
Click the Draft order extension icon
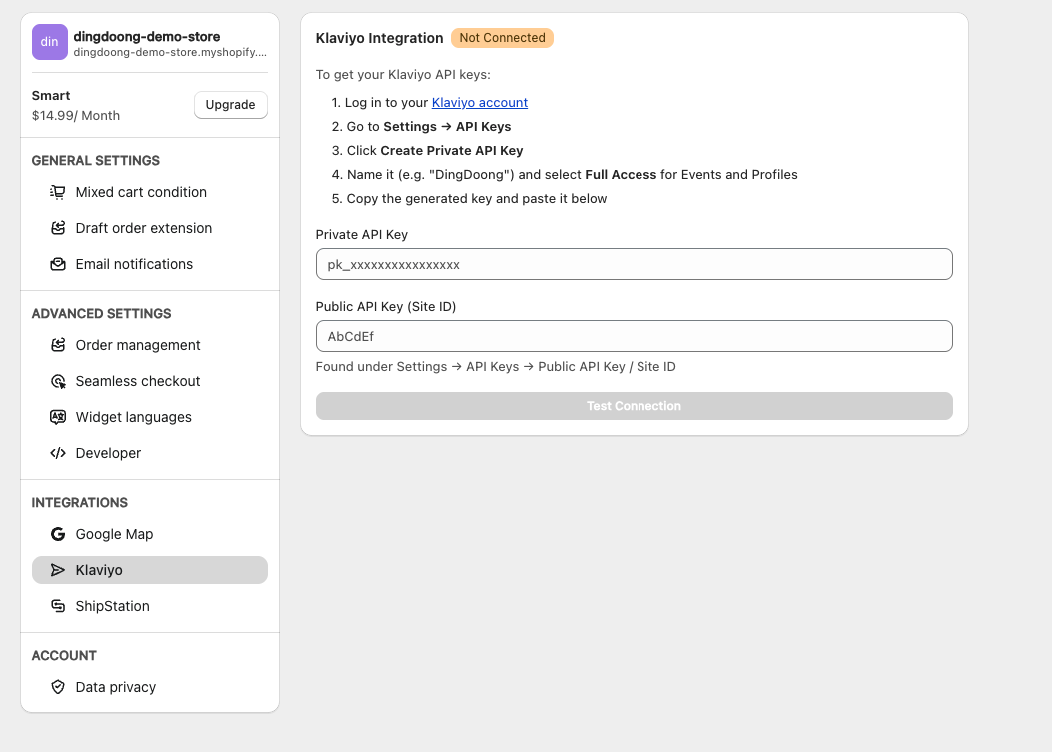point(58,228)
